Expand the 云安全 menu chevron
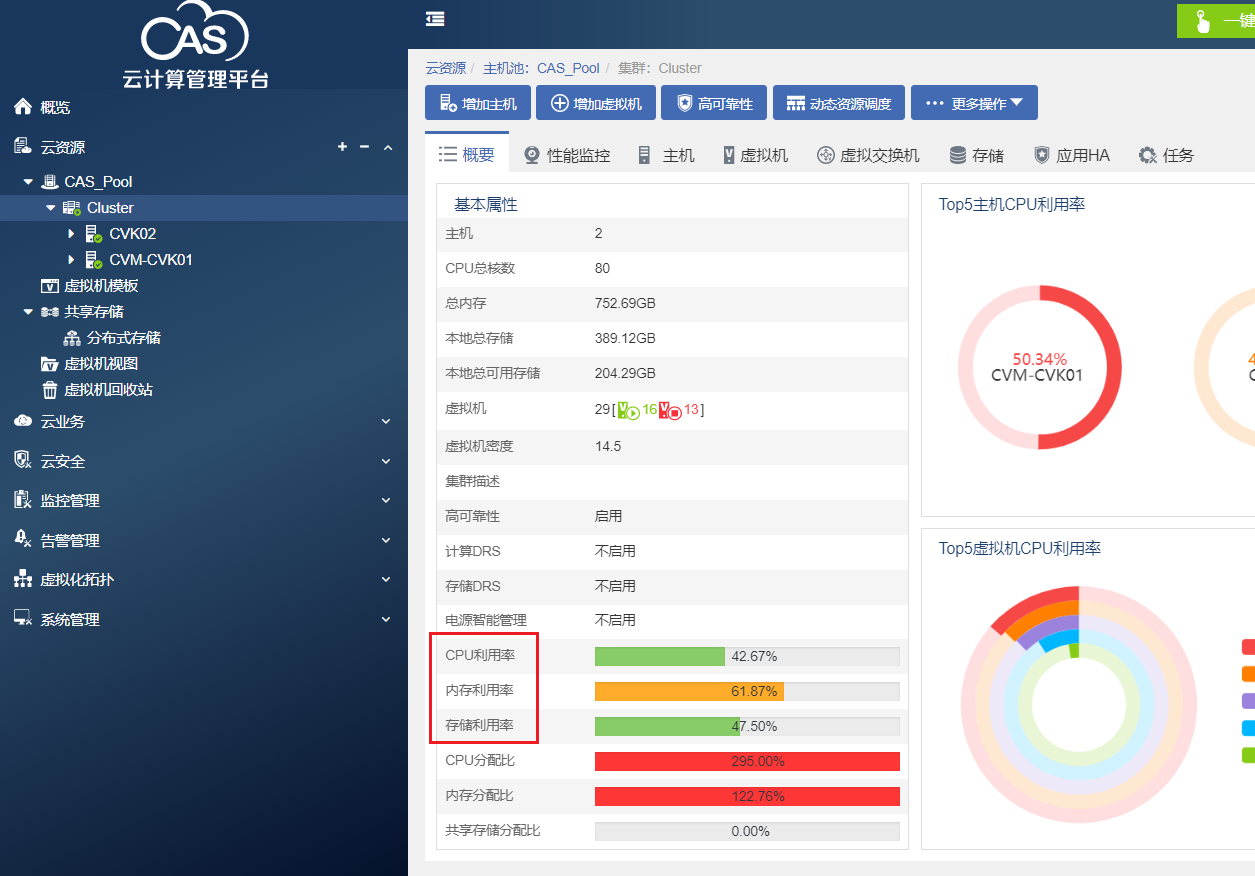Image resolution: width=1255 pixels, height=876 pixels. click(386, 462)
